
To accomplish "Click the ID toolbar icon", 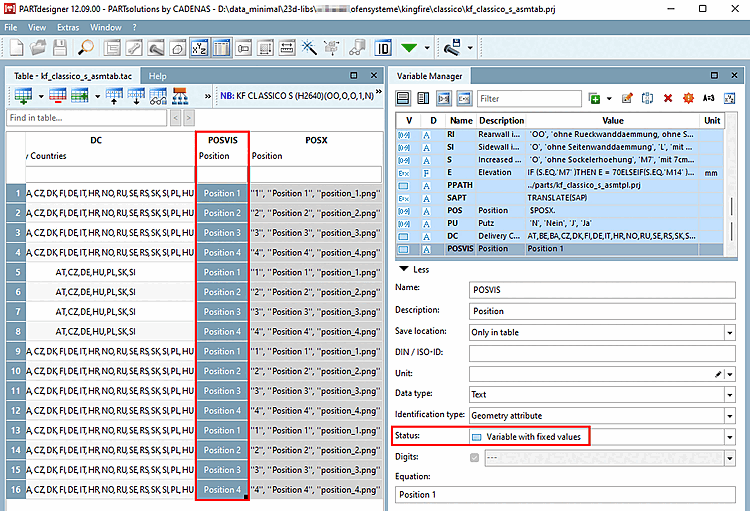I will pyautogui.click(x=382, y=47).
